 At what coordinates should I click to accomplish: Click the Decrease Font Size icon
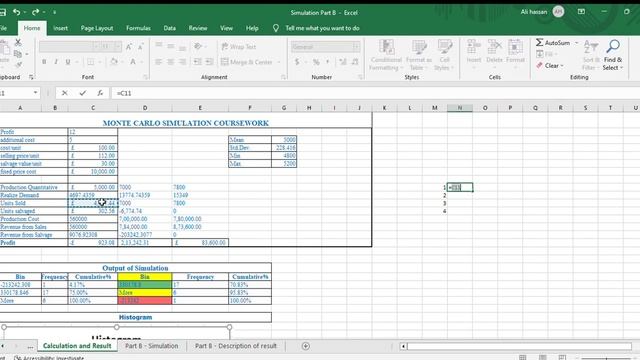pos(140,47)
